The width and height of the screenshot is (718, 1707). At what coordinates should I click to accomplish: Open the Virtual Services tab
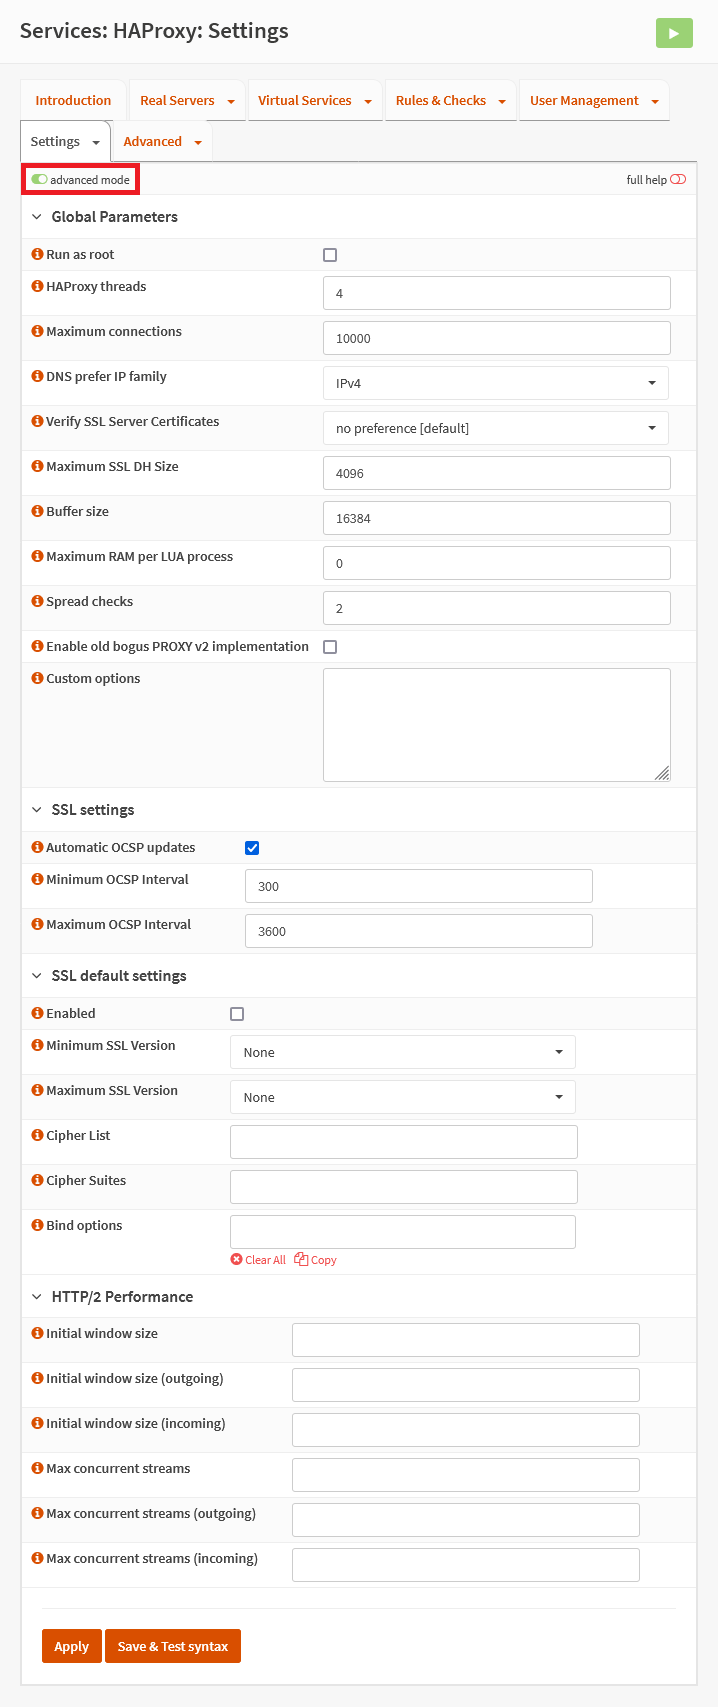click(314, 101)
